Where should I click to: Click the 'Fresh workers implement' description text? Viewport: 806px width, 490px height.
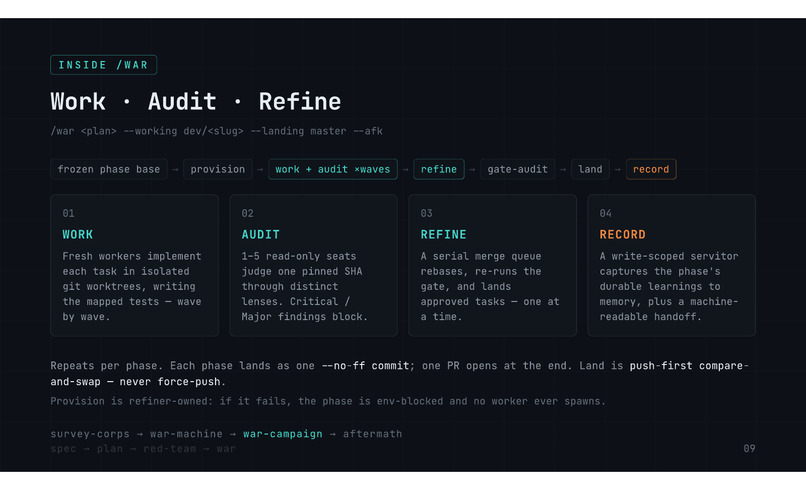click(x=132, y=286)
